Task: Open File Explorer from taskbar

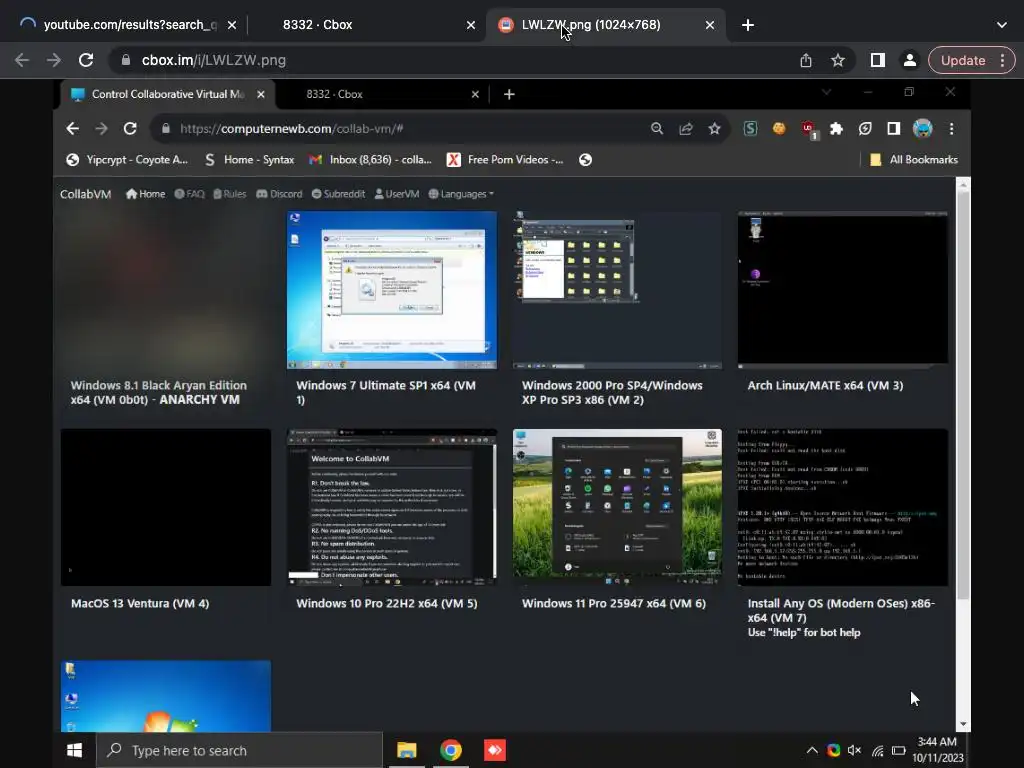Action: coord(407,750)
